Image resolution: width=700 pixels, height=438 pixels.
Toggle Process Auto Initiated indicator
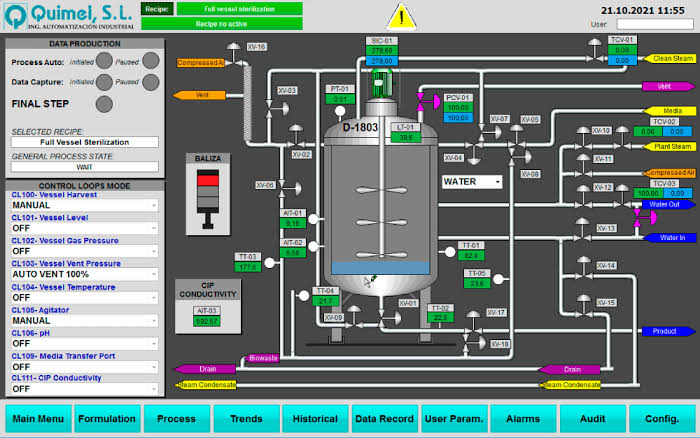[104, 61]
